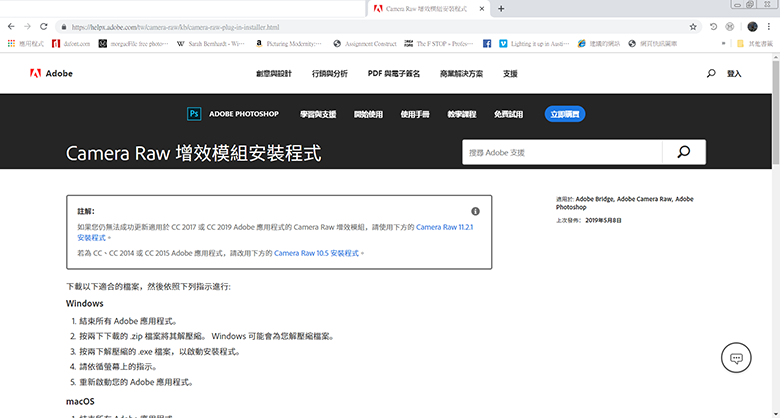The image size is (780, 418).
Task: Open the 商業解決方案 menu
Action: (x=461, y=74)
